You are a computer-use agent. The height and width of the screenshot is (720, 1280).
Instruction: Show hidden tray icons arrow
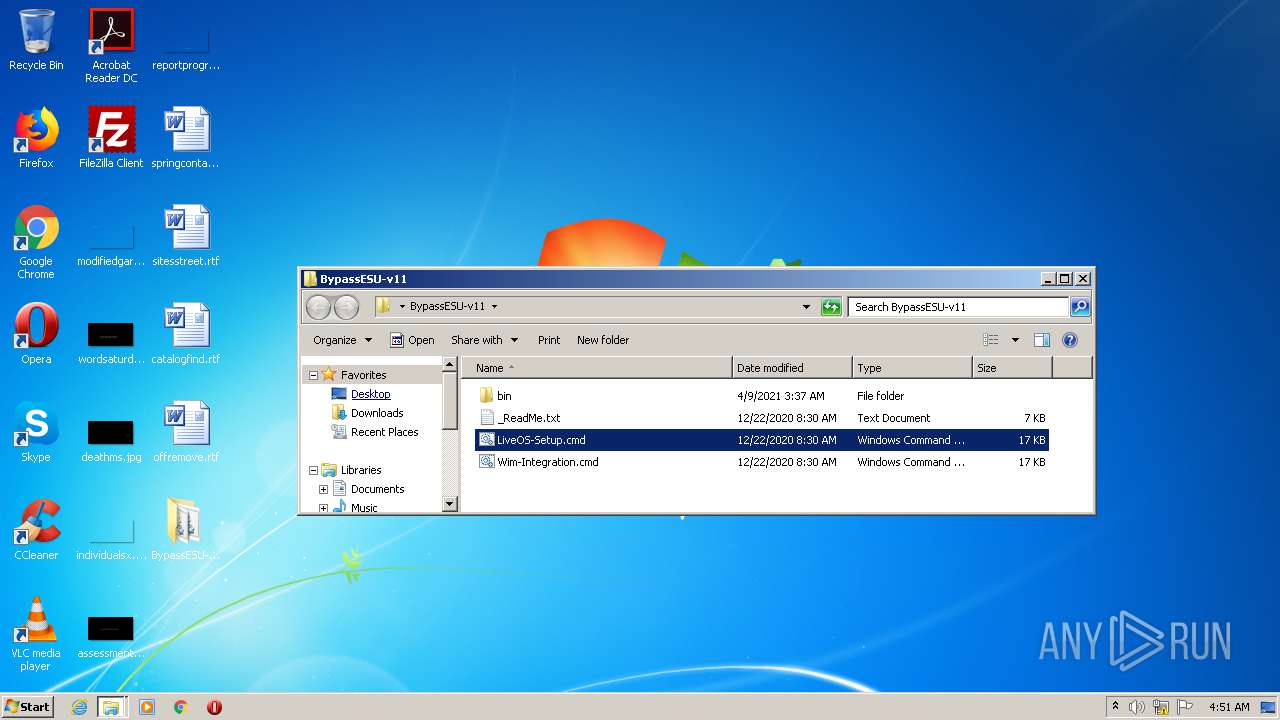[x=1115, y=706]
